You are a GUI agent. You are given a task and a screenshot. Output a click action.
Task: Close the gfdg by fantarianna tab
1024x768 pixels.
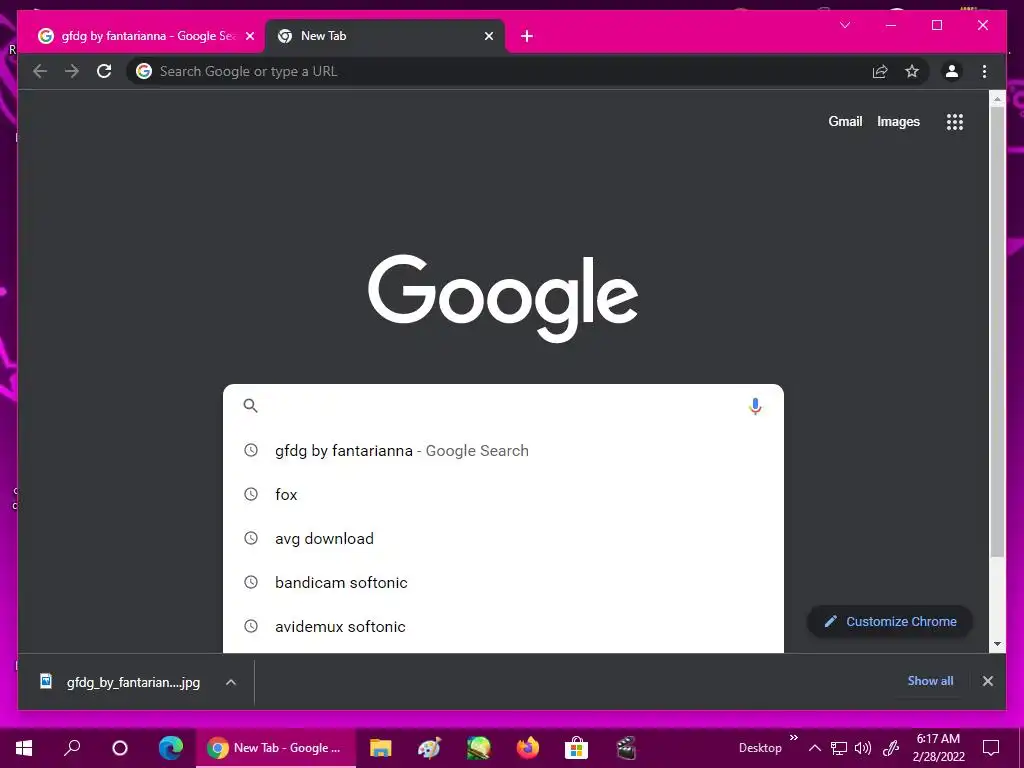coord(249,36)
